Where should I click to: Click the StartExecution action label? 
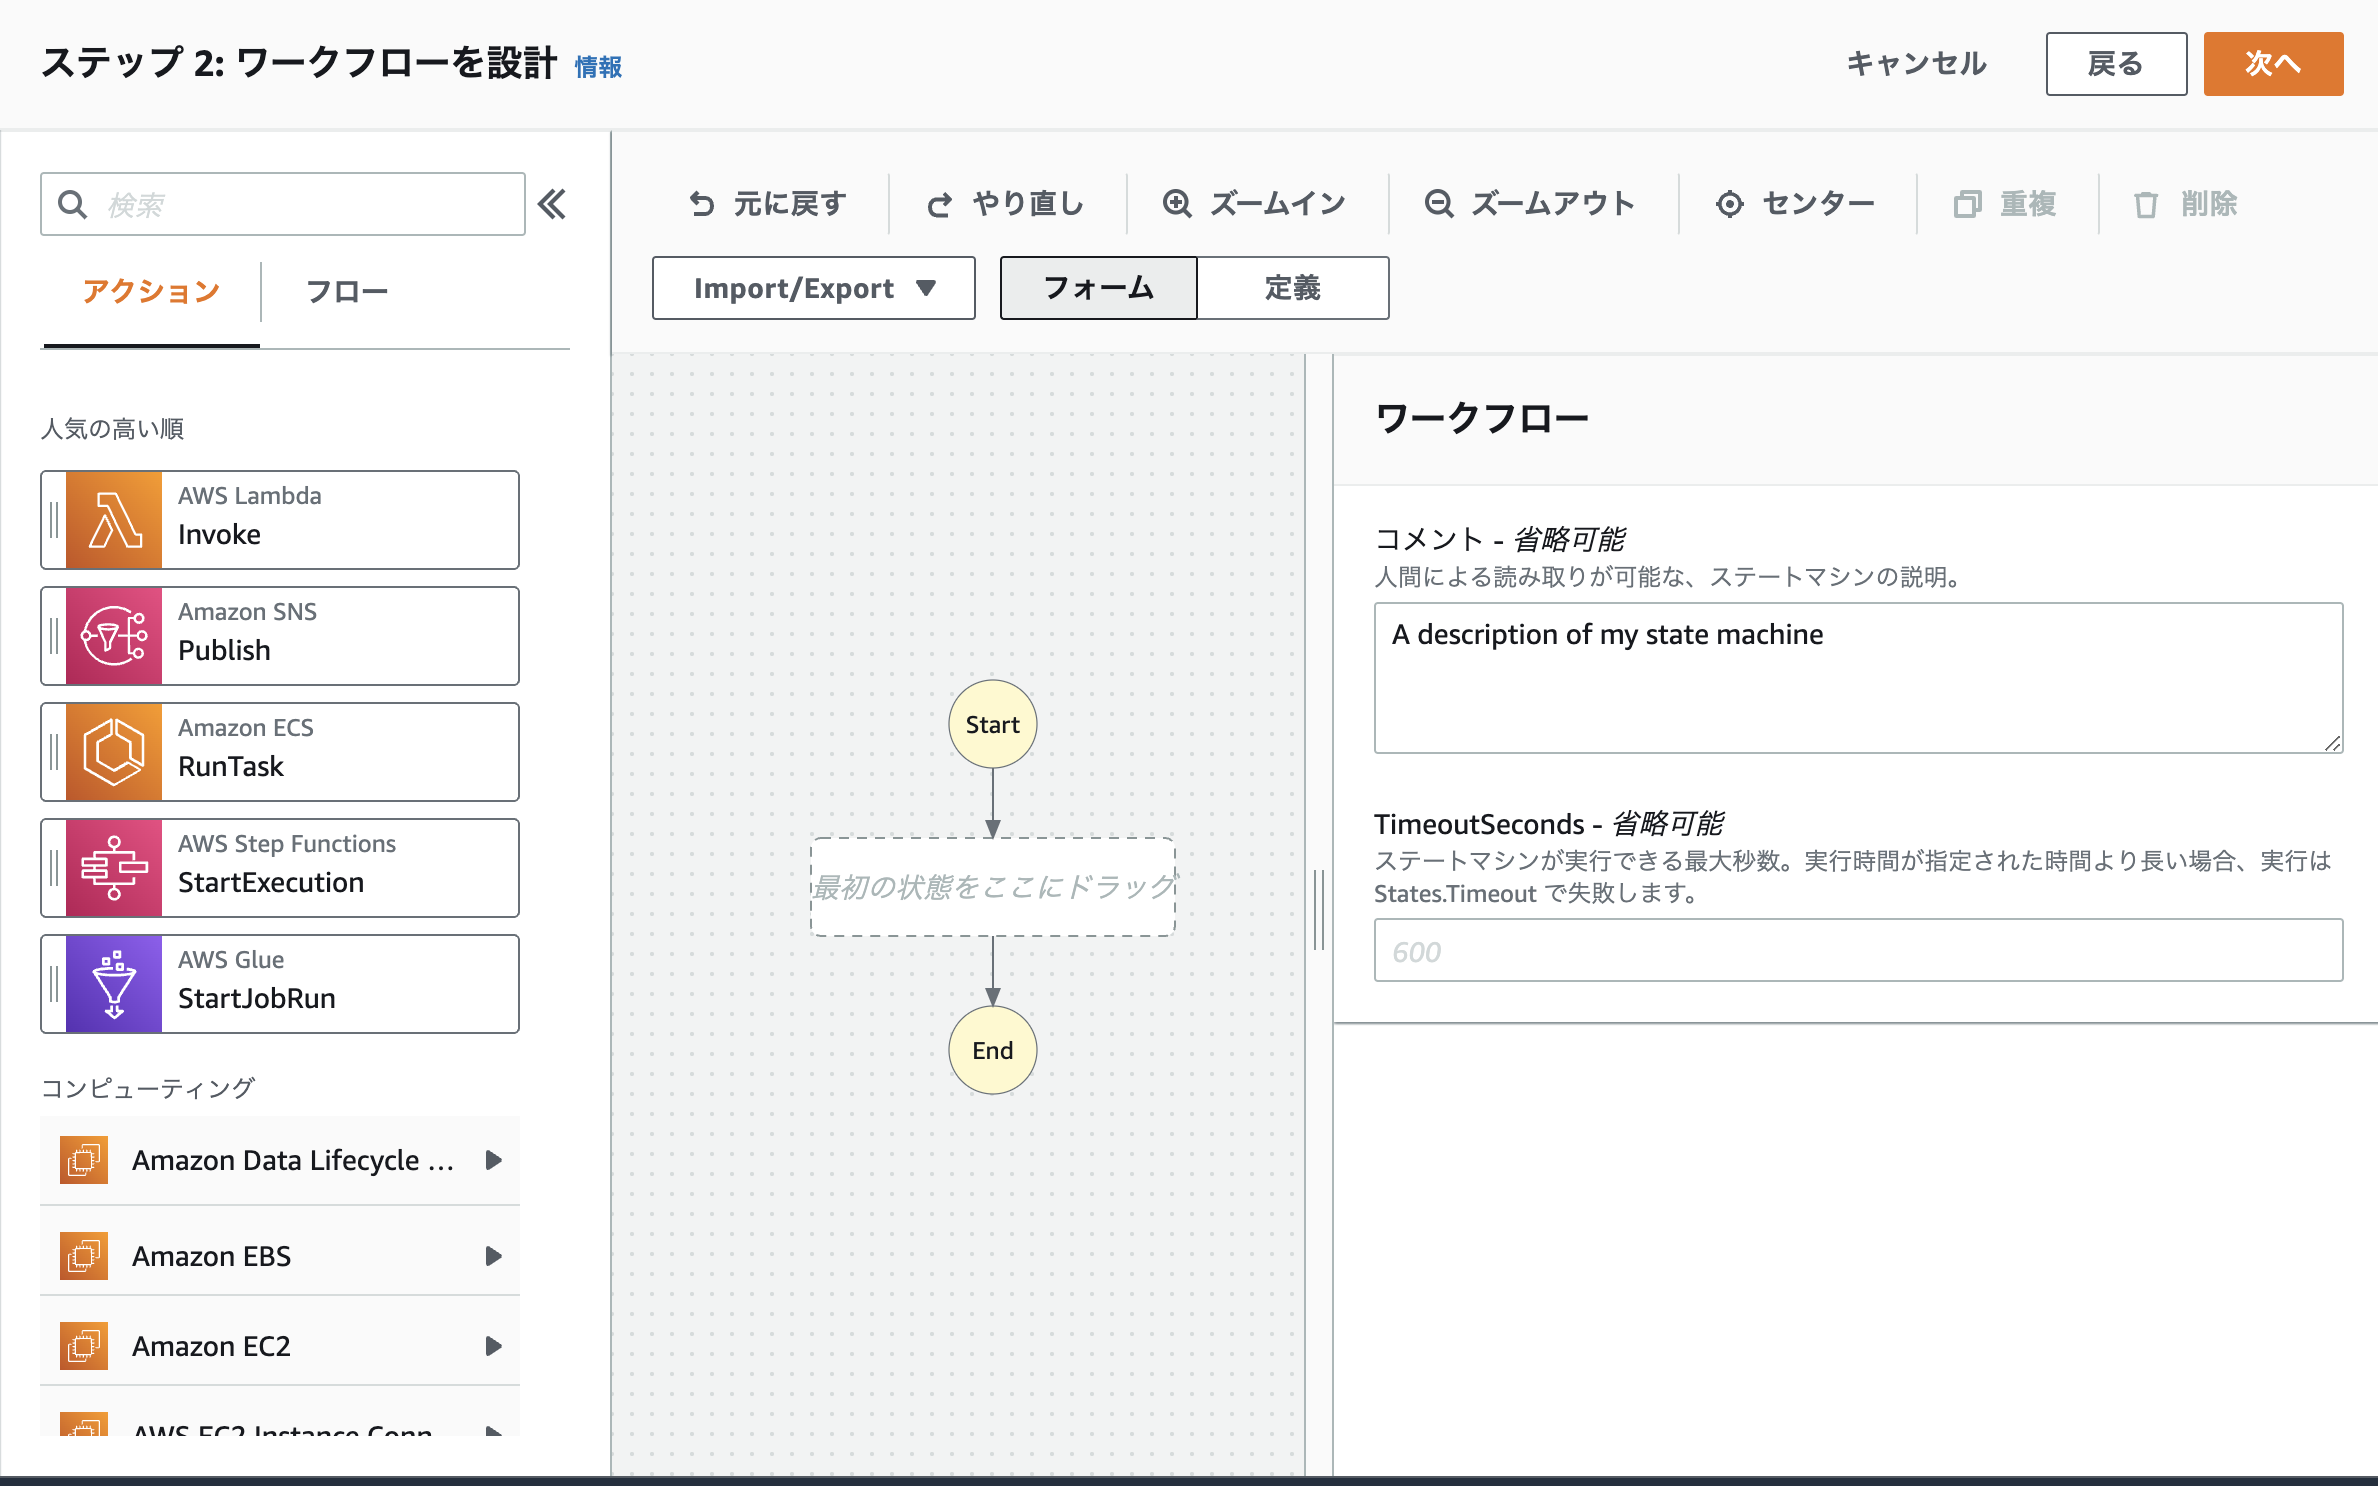tap(271, 883)
